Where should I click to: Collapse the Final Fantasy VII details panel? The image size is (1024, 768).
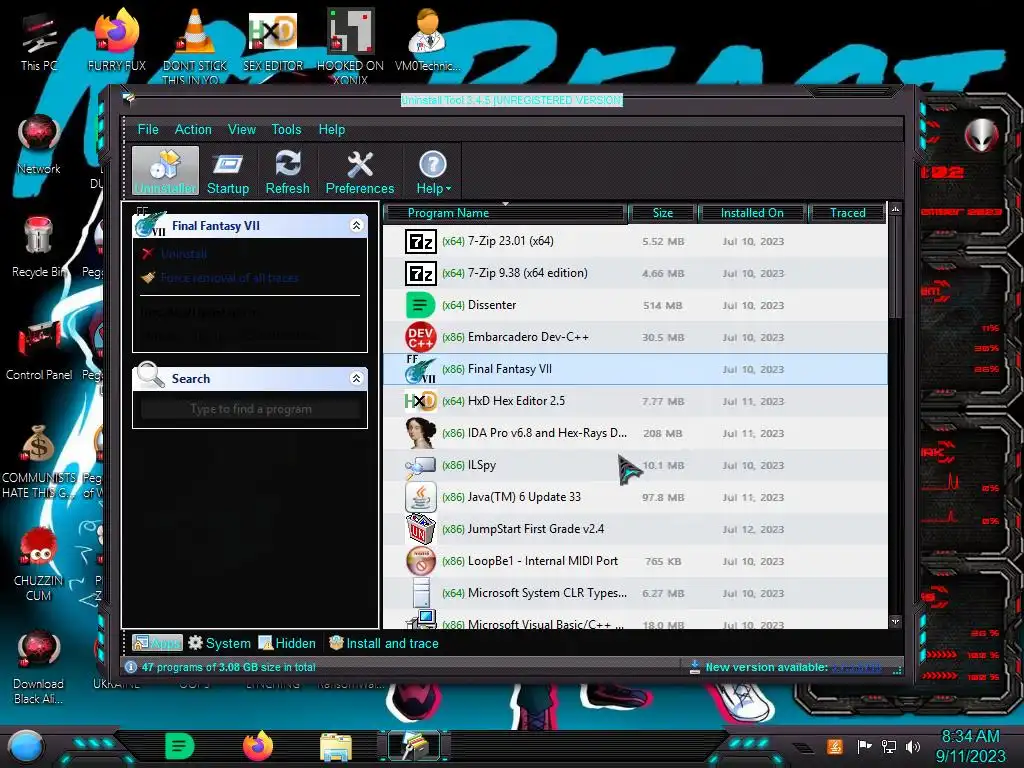pyautogui.click(x=357, y=225)
